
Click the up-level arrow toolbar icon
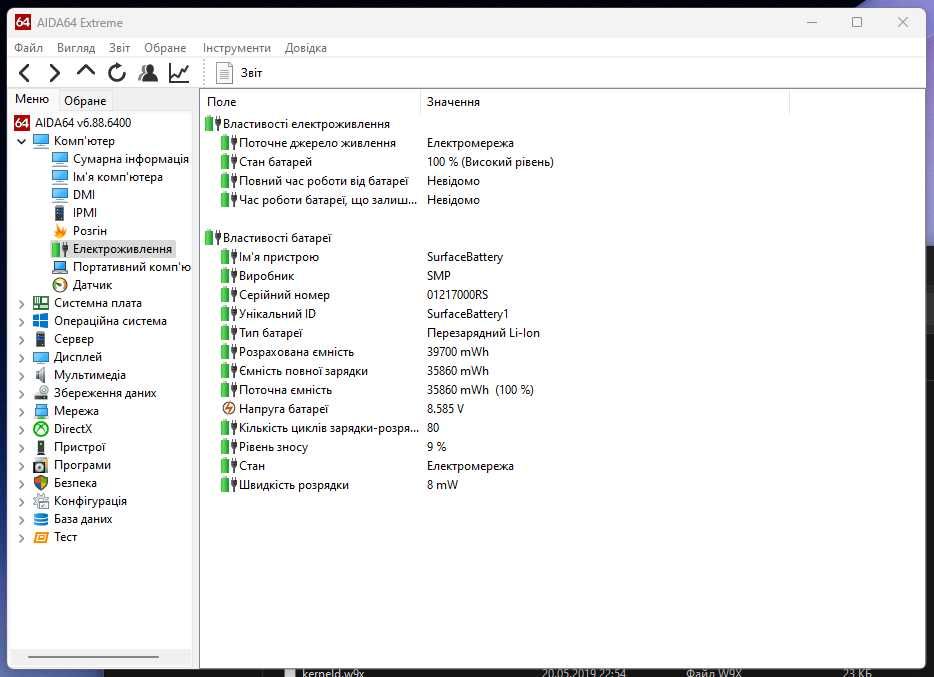[86, 72]
